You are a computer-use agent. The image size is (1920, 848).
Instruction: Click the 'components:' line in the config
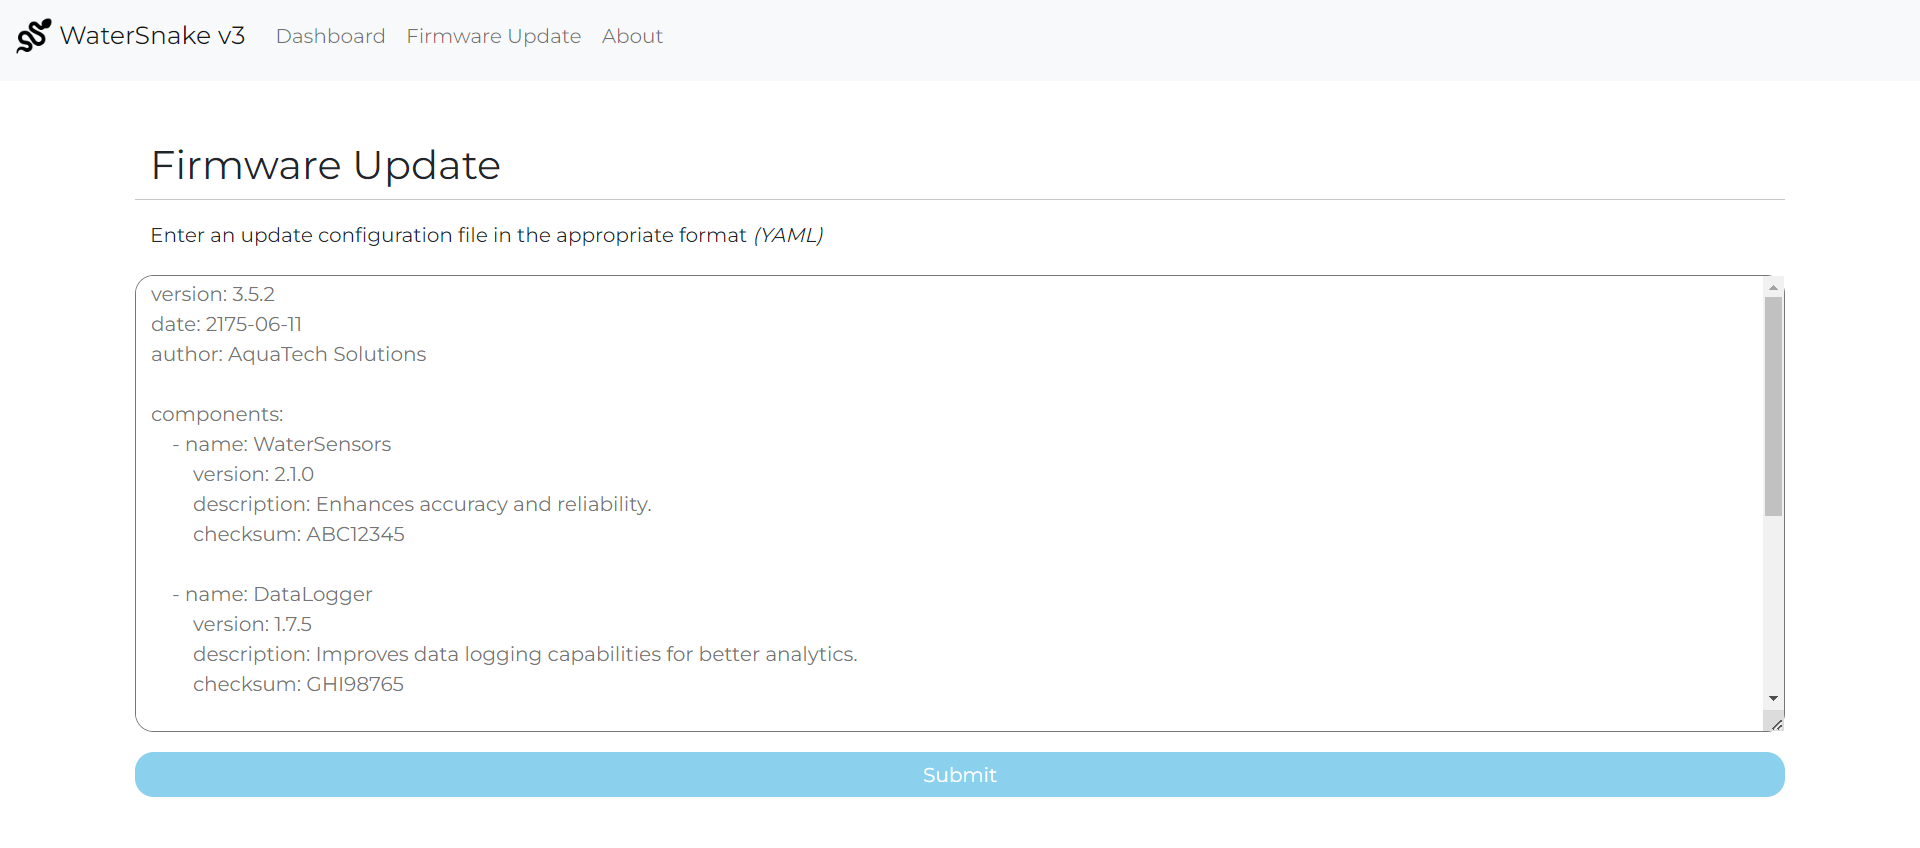tap(217, 414)
